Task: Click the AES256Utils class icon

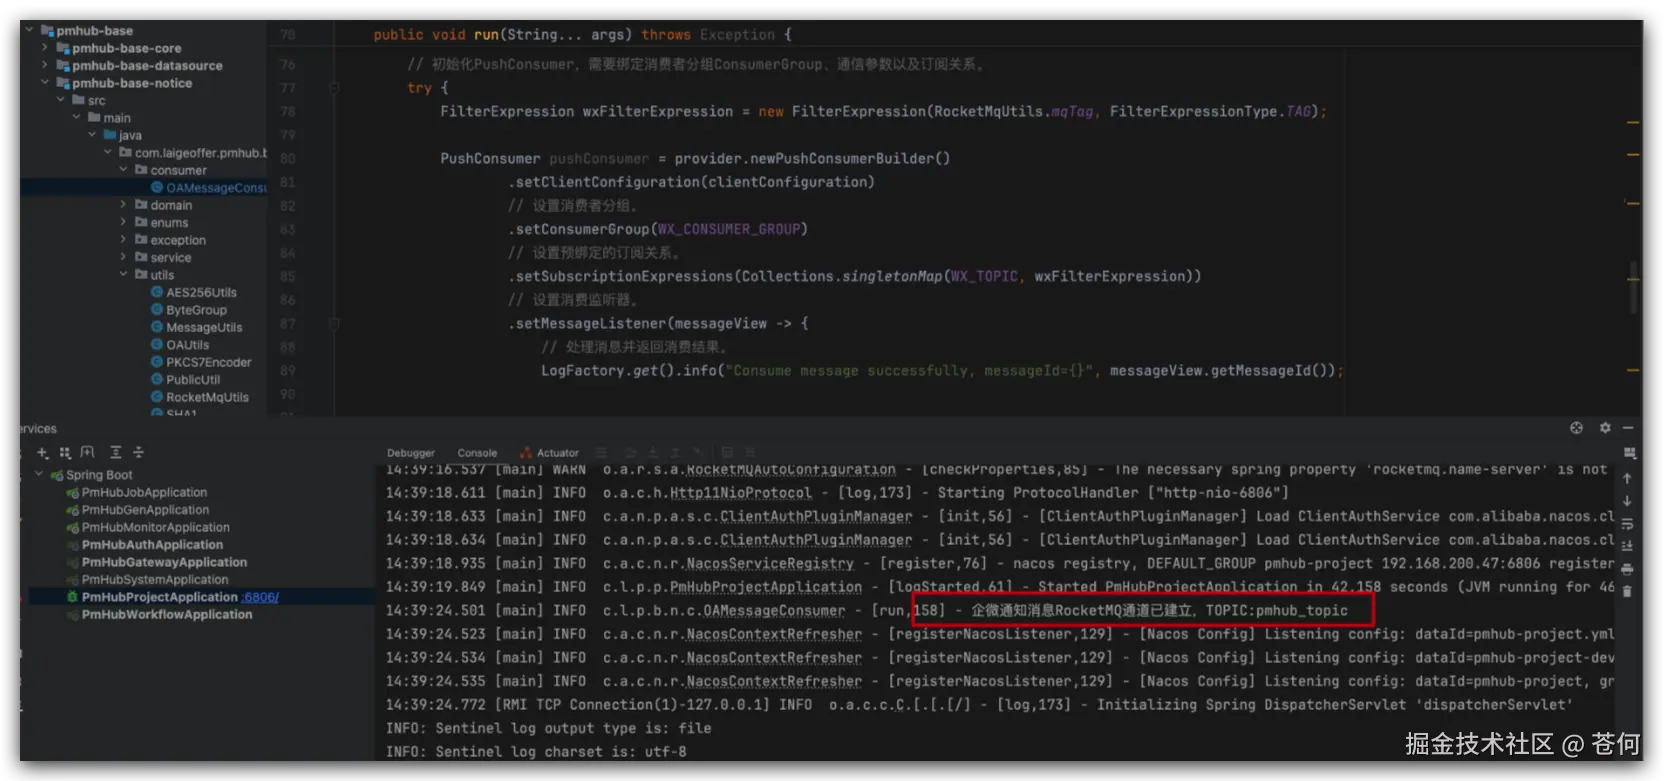Action: pyautogui.click(x=157, y=292)
